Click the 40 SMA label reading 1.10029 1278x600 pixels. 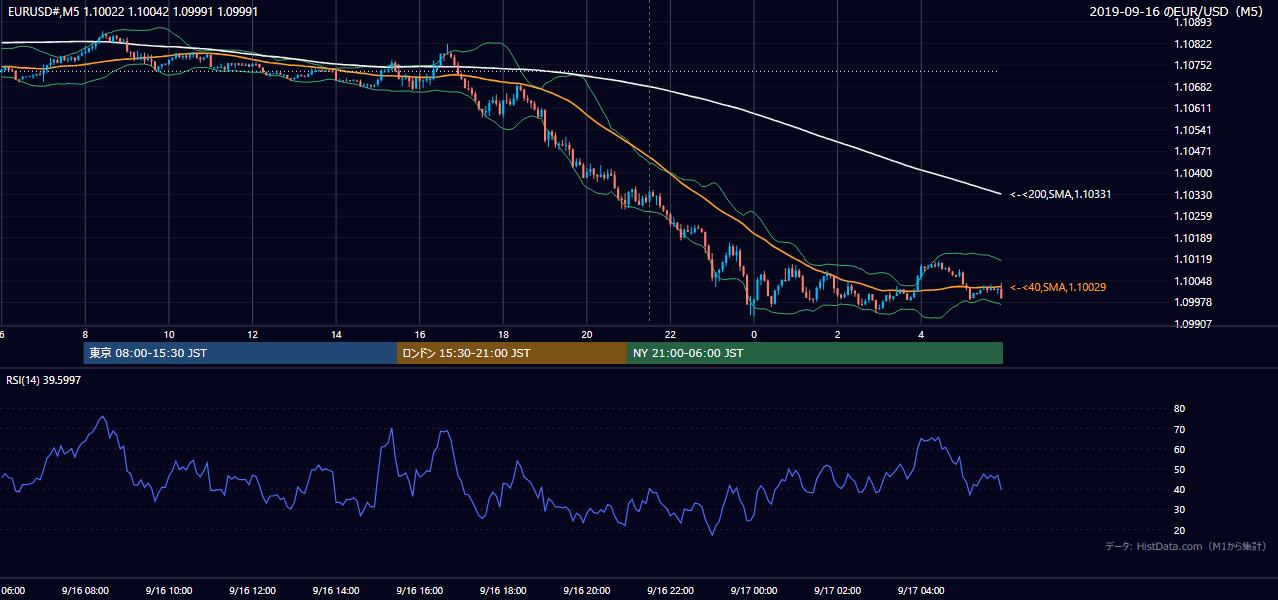pyautogui.click(x=1058, y=287)
